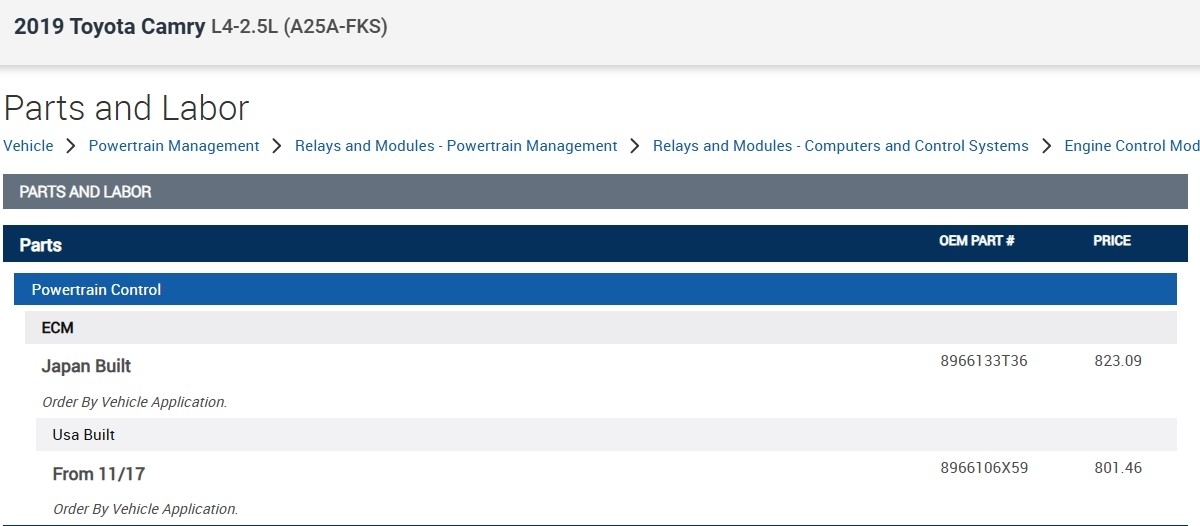The image size is (1200, 526).
Task: Go to Powertrain Management breadcrumb
Action: 174,146
